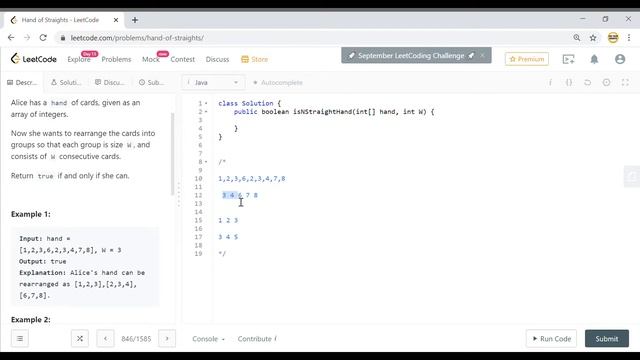
Task: Click the '1,2,3,6,2,3,4,7,8' comment line
Action: pyautogui.click(x=251, y=178)
